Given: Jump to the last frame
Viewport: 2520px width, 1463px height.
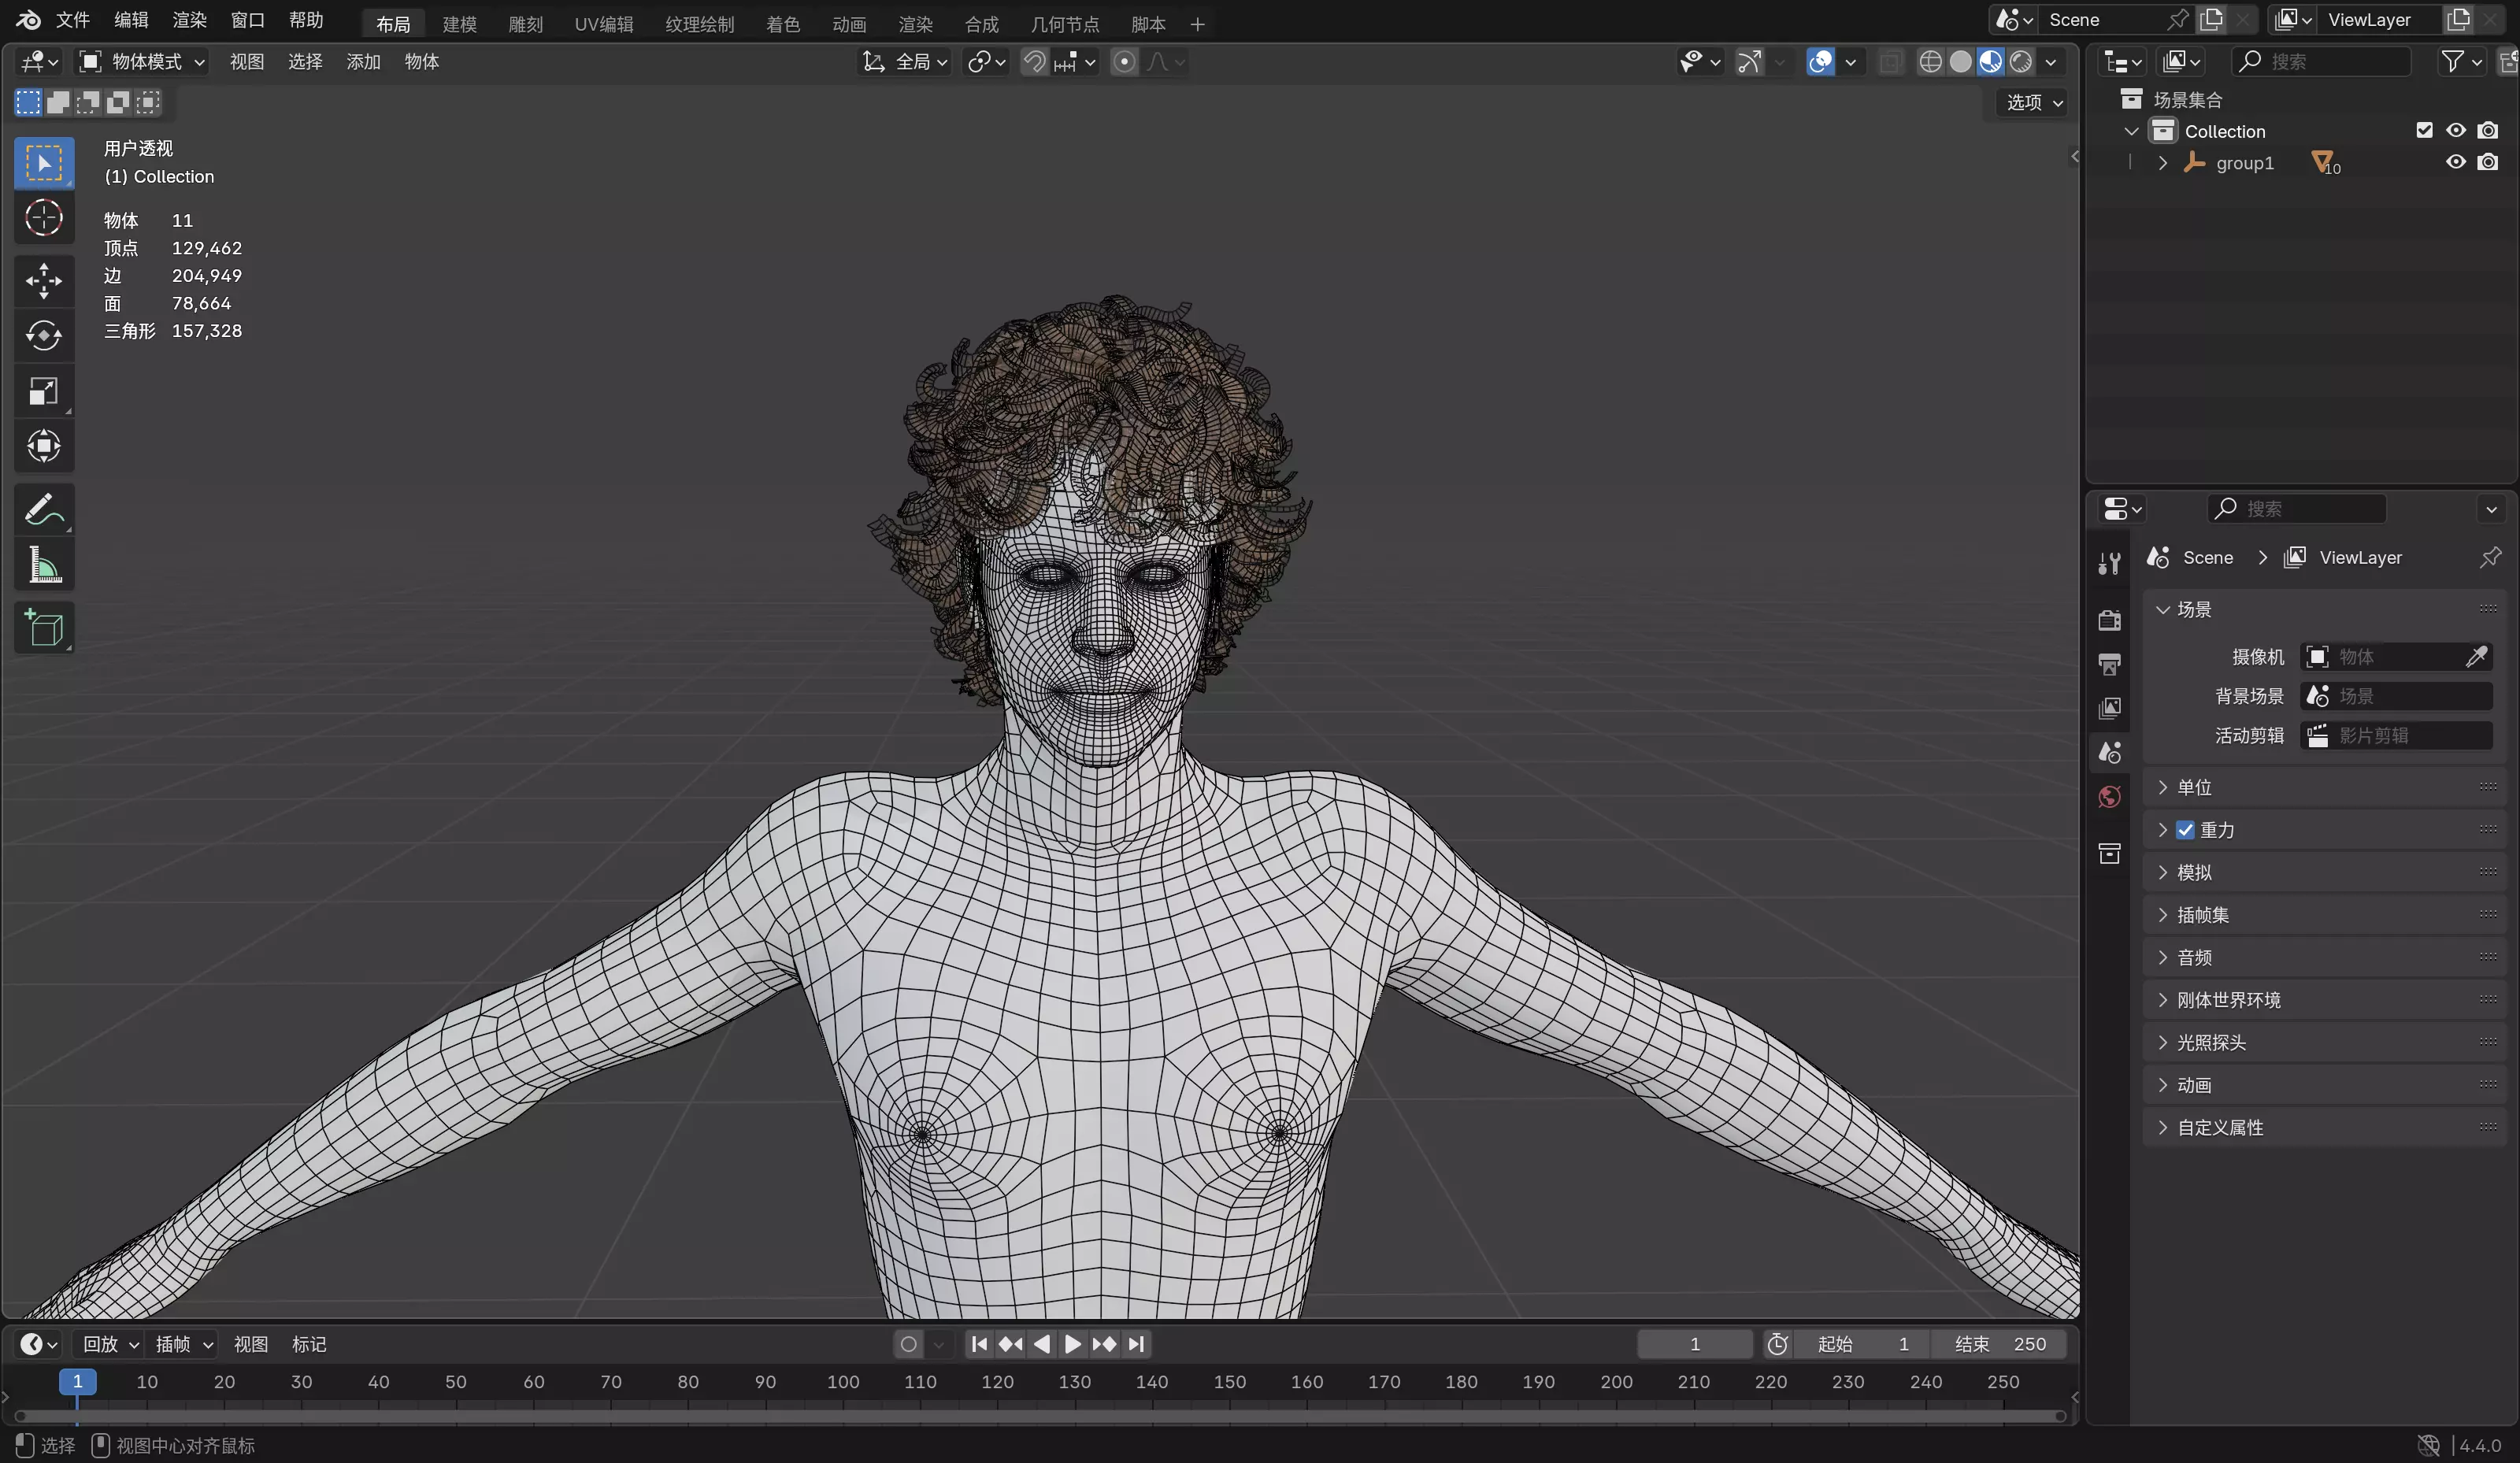Looking at the screenshot, I should (1136, 1344).
